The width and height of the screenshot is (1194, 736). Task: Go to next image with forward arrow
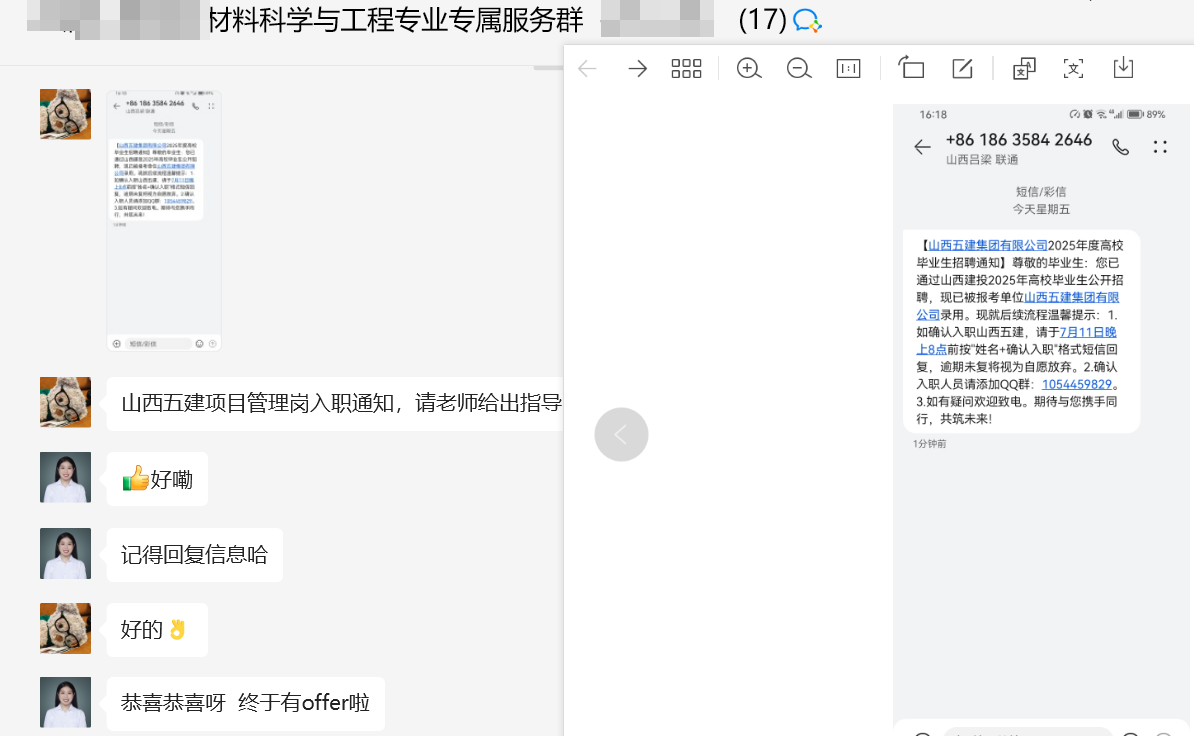[637, 68]
